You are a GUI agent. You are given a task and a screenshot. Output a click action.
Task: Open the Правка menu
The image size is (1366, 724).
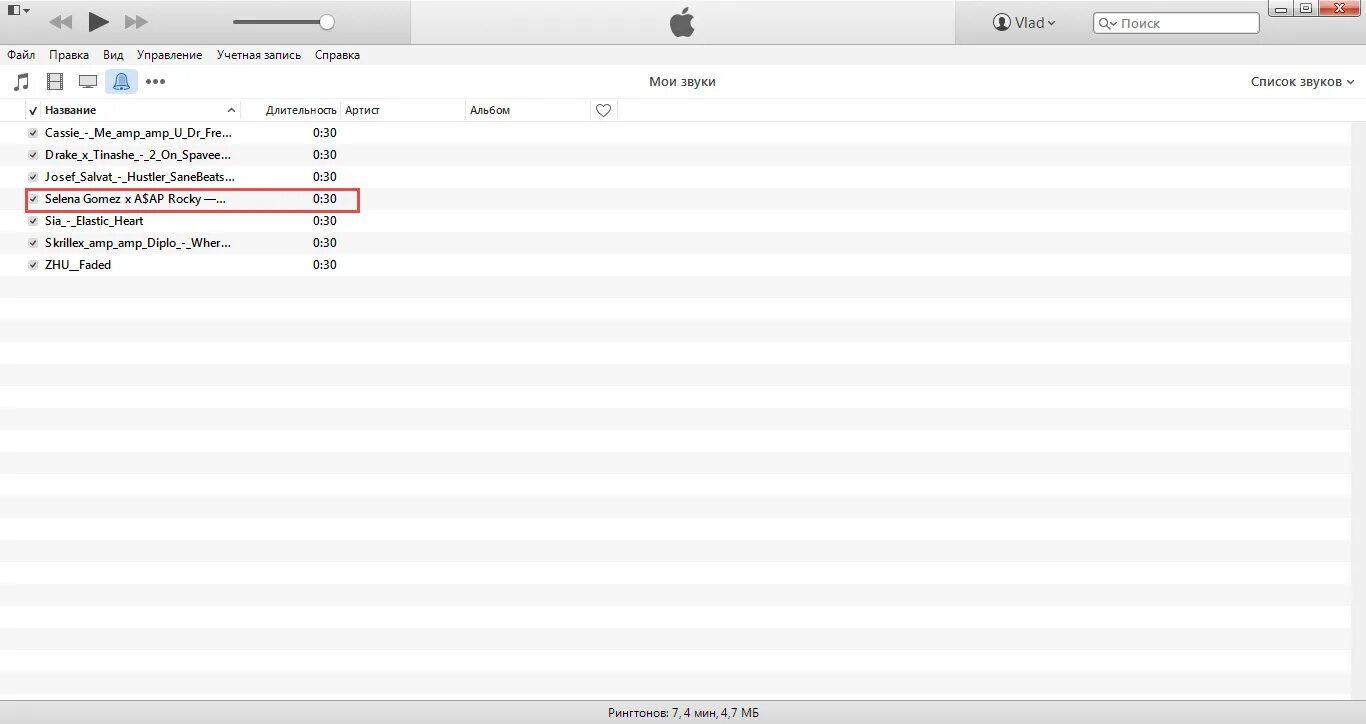69,55
